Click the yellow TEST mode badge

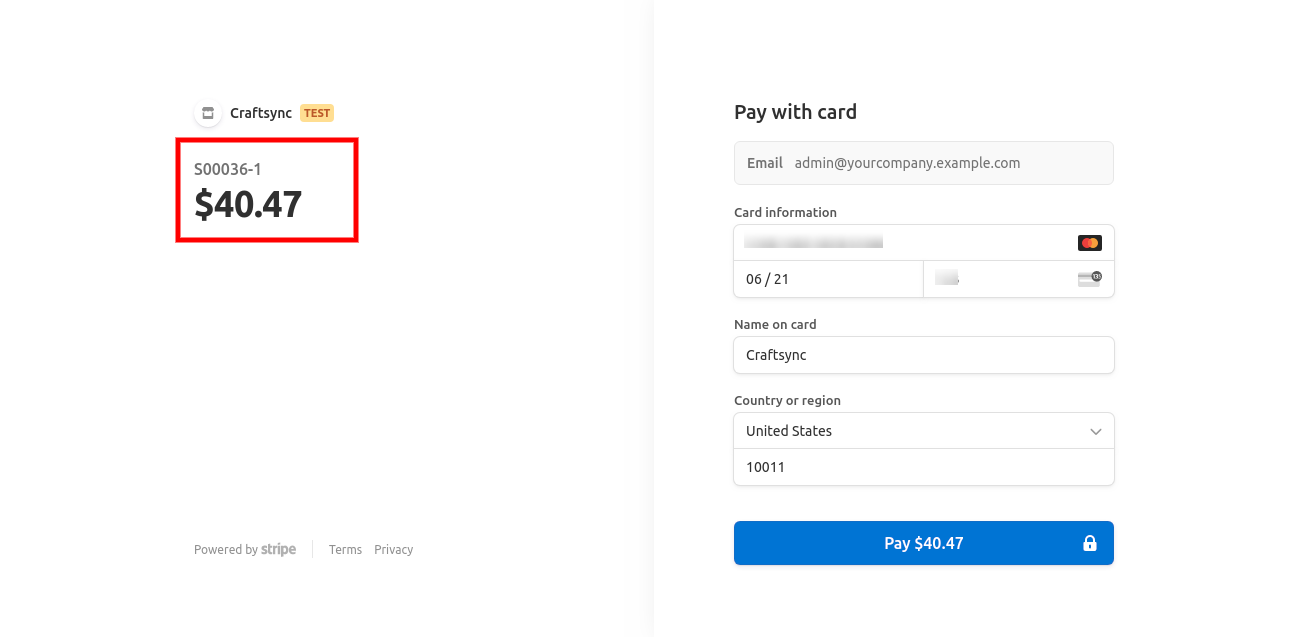317,113
